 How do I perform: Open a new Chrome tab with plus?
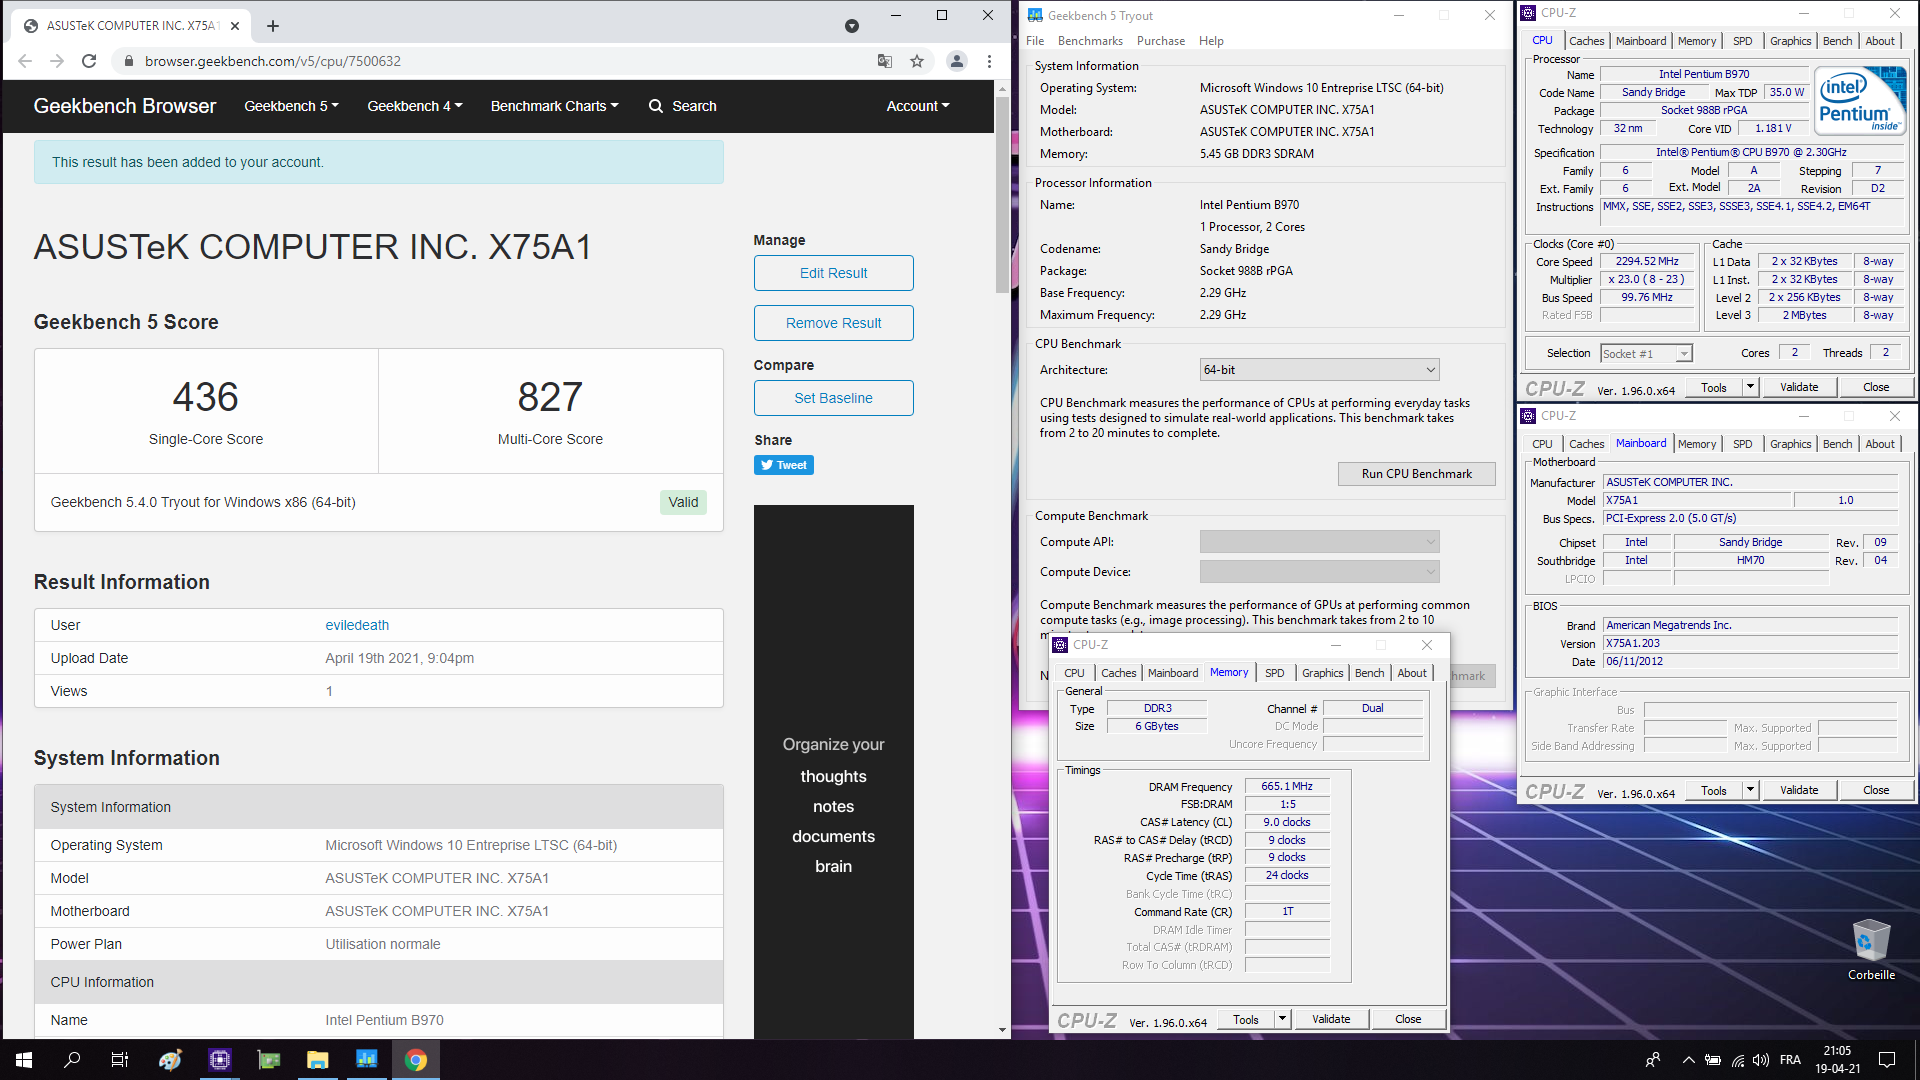point(273,26)
